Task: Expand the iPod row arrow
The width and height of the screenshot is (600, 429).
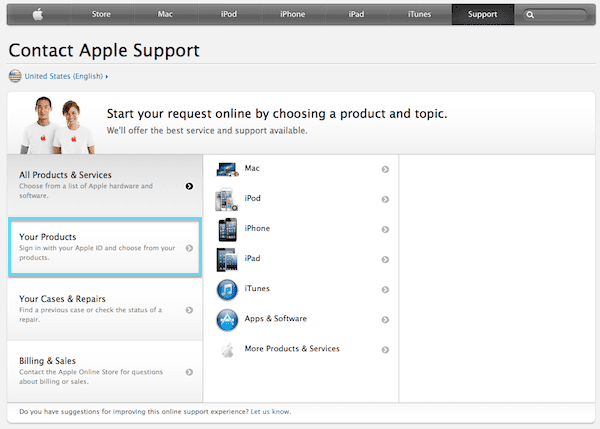Action: (x=385, y=199)
